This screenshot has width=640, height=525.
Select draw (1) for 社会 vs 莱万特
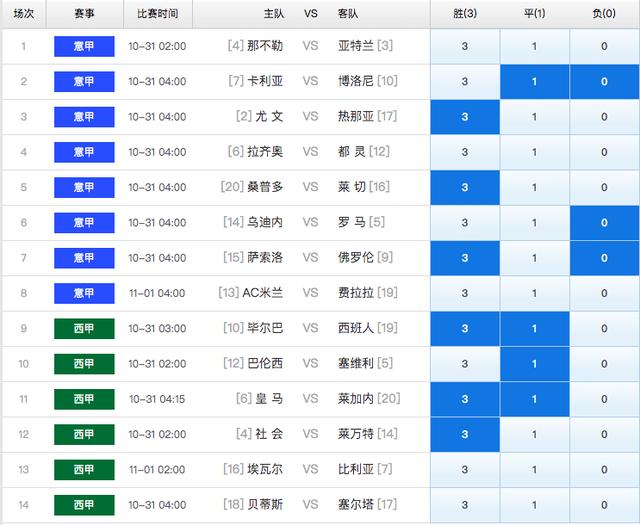coord(535,435)
